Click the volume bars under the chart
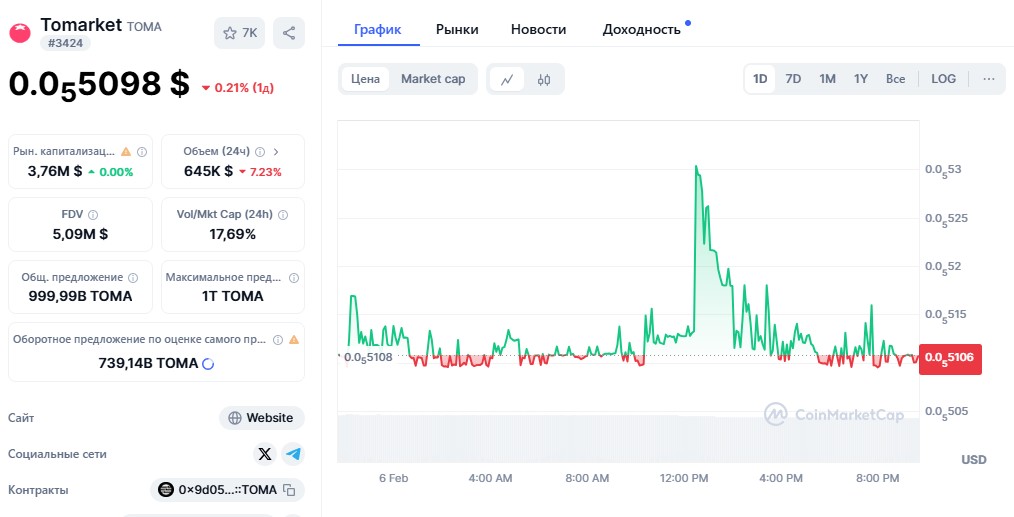The width and height of the screenshot is (1014, 517). click(628, 439)
